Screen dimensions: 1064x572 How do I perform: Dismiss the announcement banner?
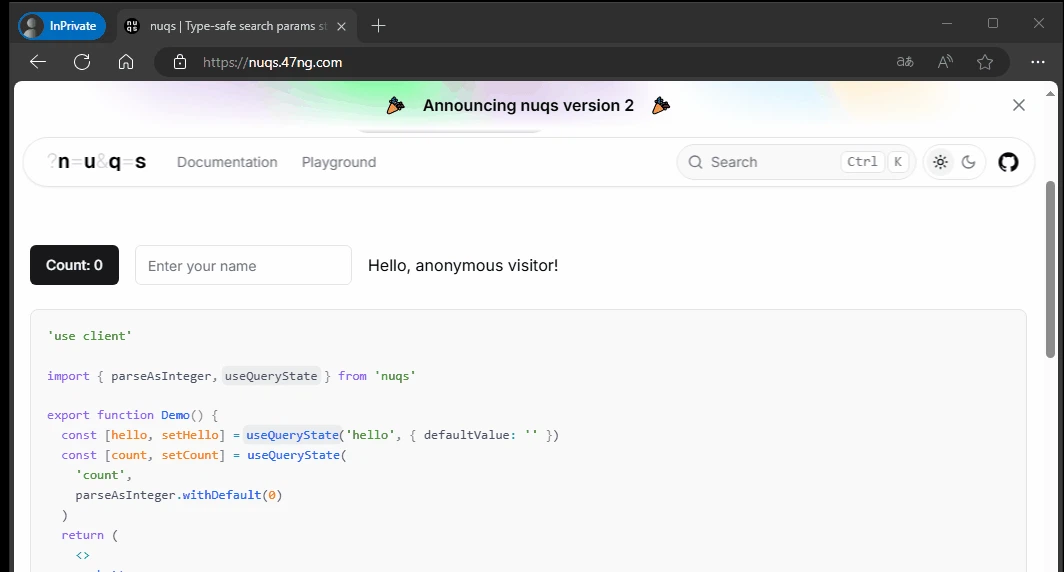pyautogui.click(x=1019, y=105)
